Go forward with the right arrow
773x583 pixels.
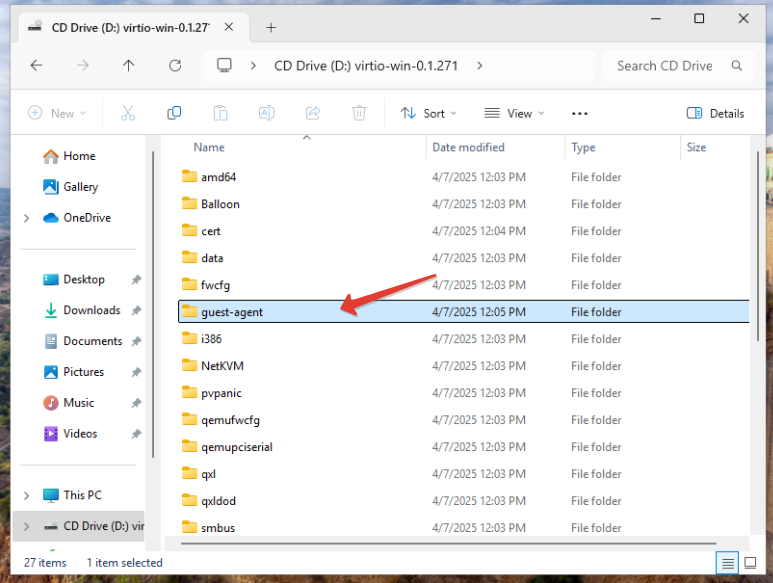tap(83, 66)
